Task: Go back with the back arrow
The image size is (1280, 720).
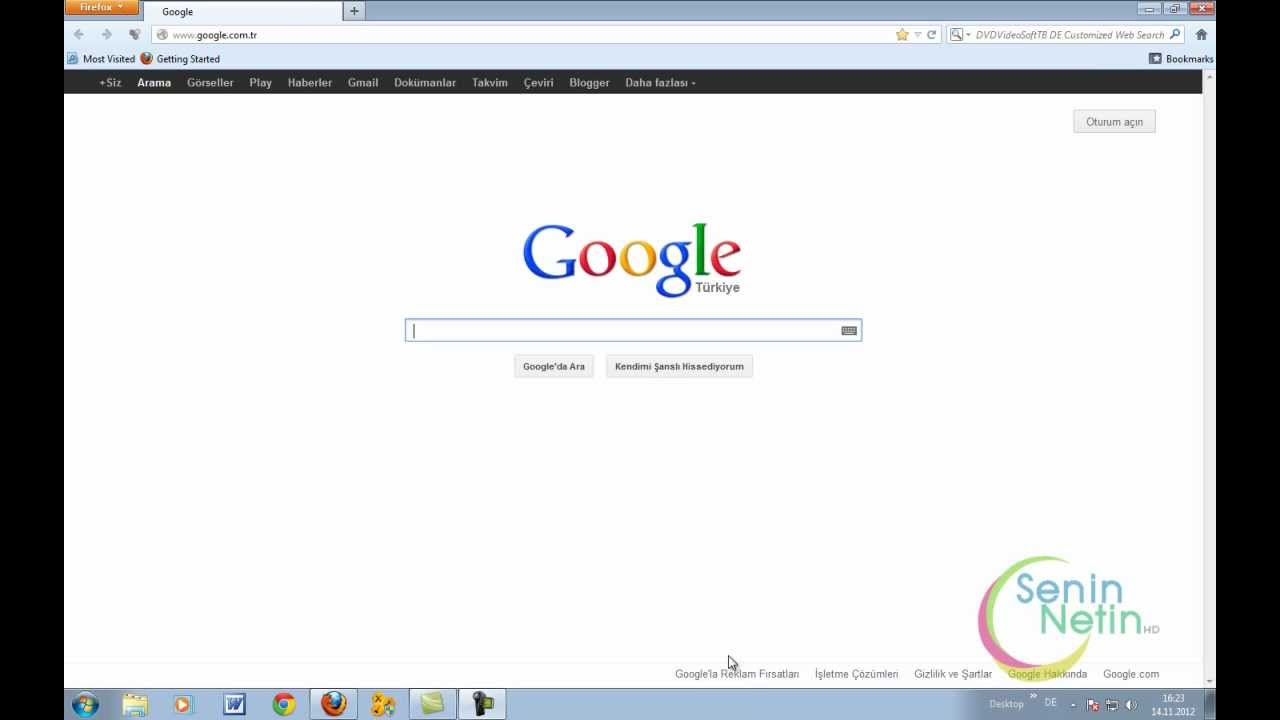Action: tap(79, 34)
